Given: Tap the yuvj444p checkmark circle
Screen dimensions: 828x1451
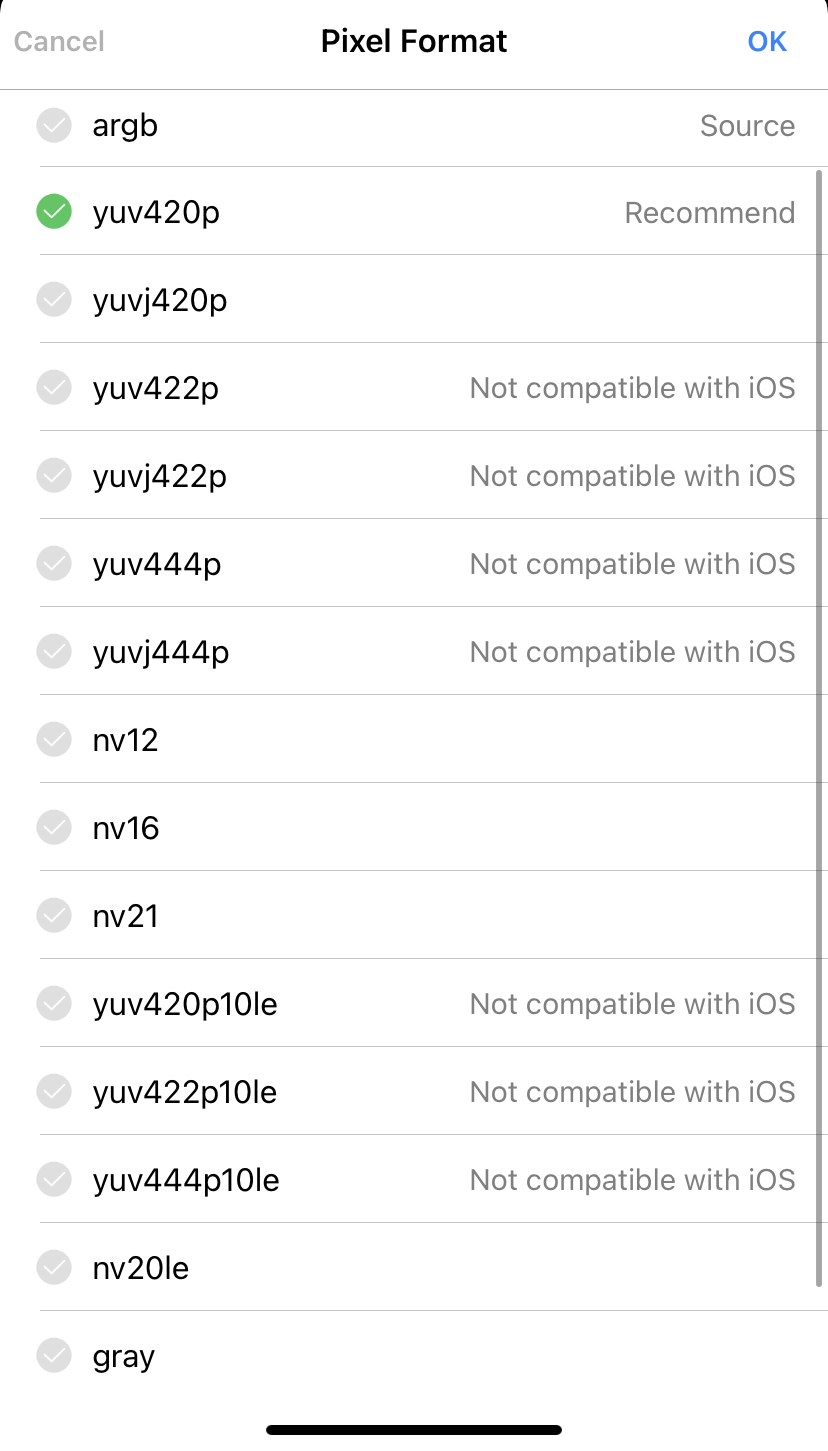Looking at the screenshot, I should tap(54, 652).
